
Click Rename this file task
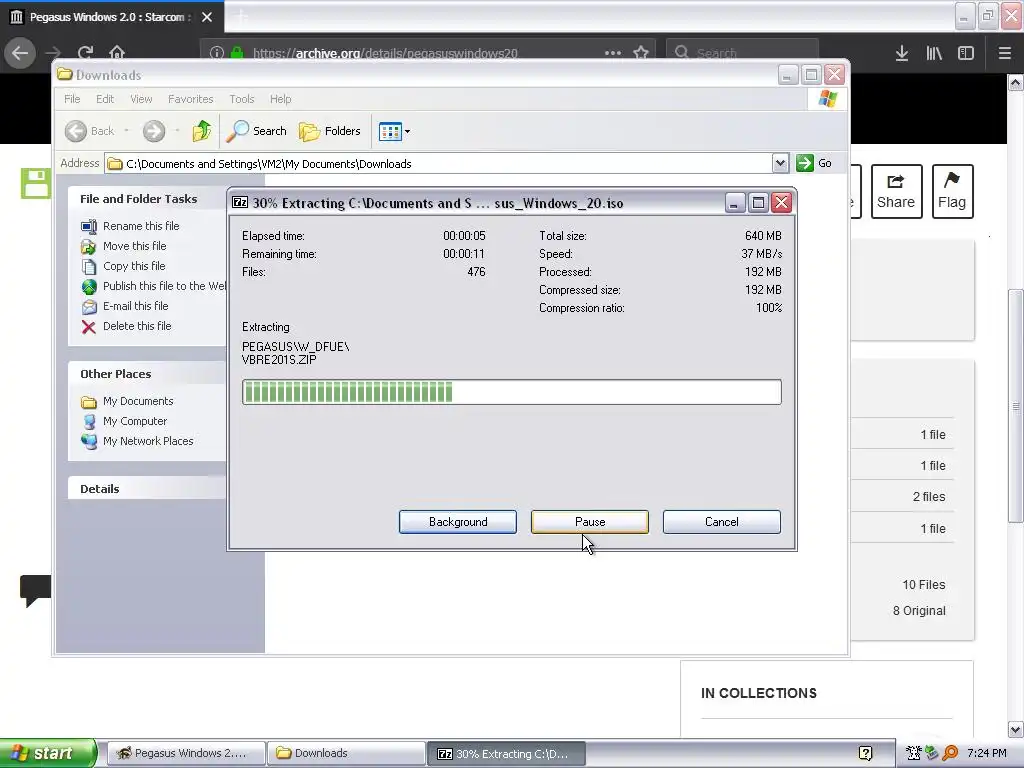[130, 226]
